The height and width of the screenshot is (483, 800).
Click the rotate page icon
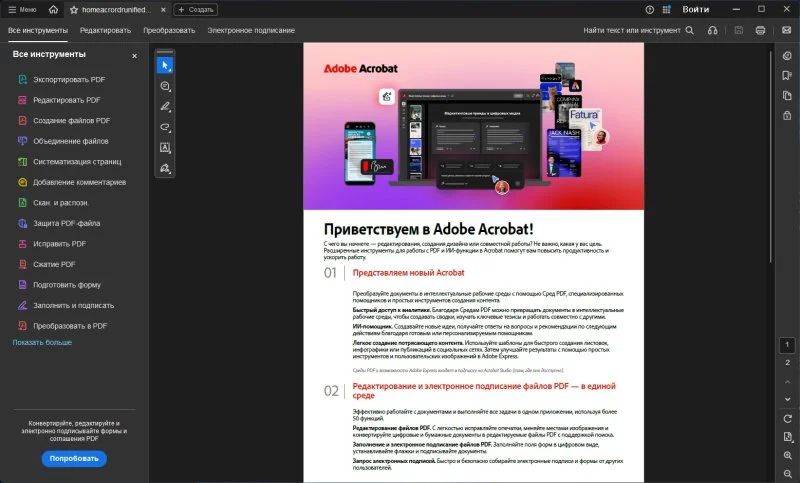pos(787,419)
